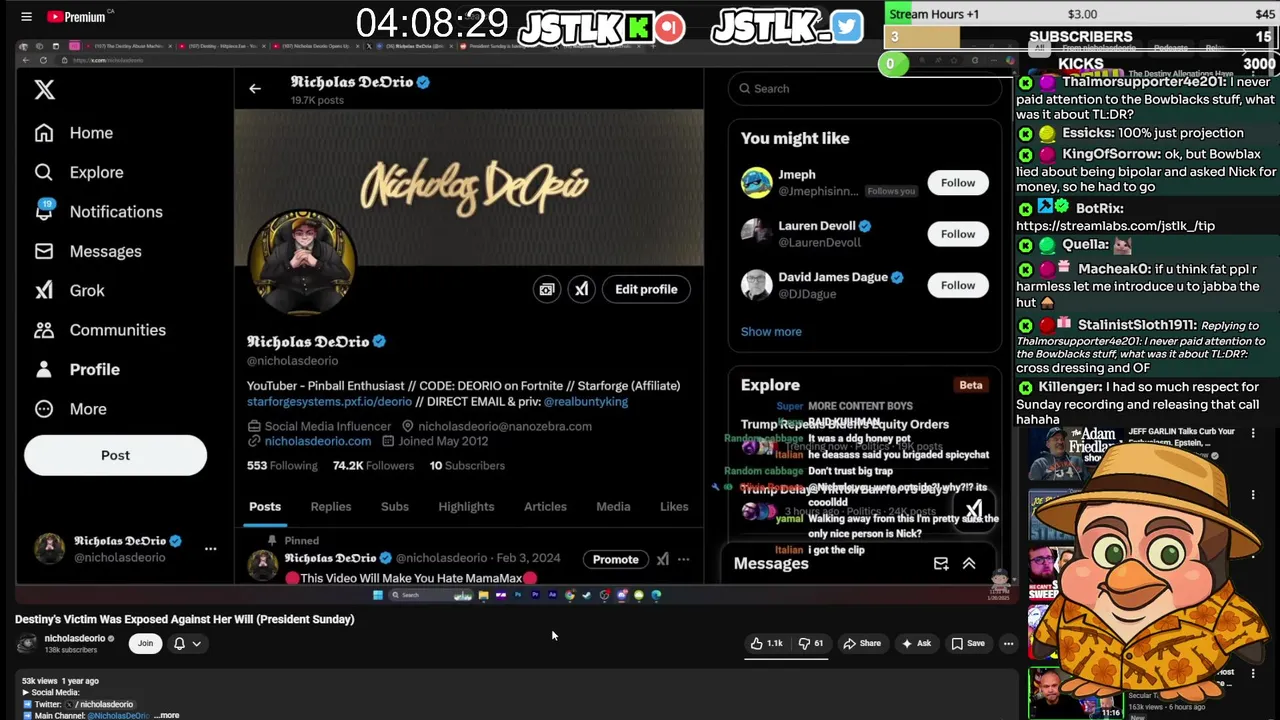
Task: Open the @realbuntyking mention link
Action: [586, 401]
